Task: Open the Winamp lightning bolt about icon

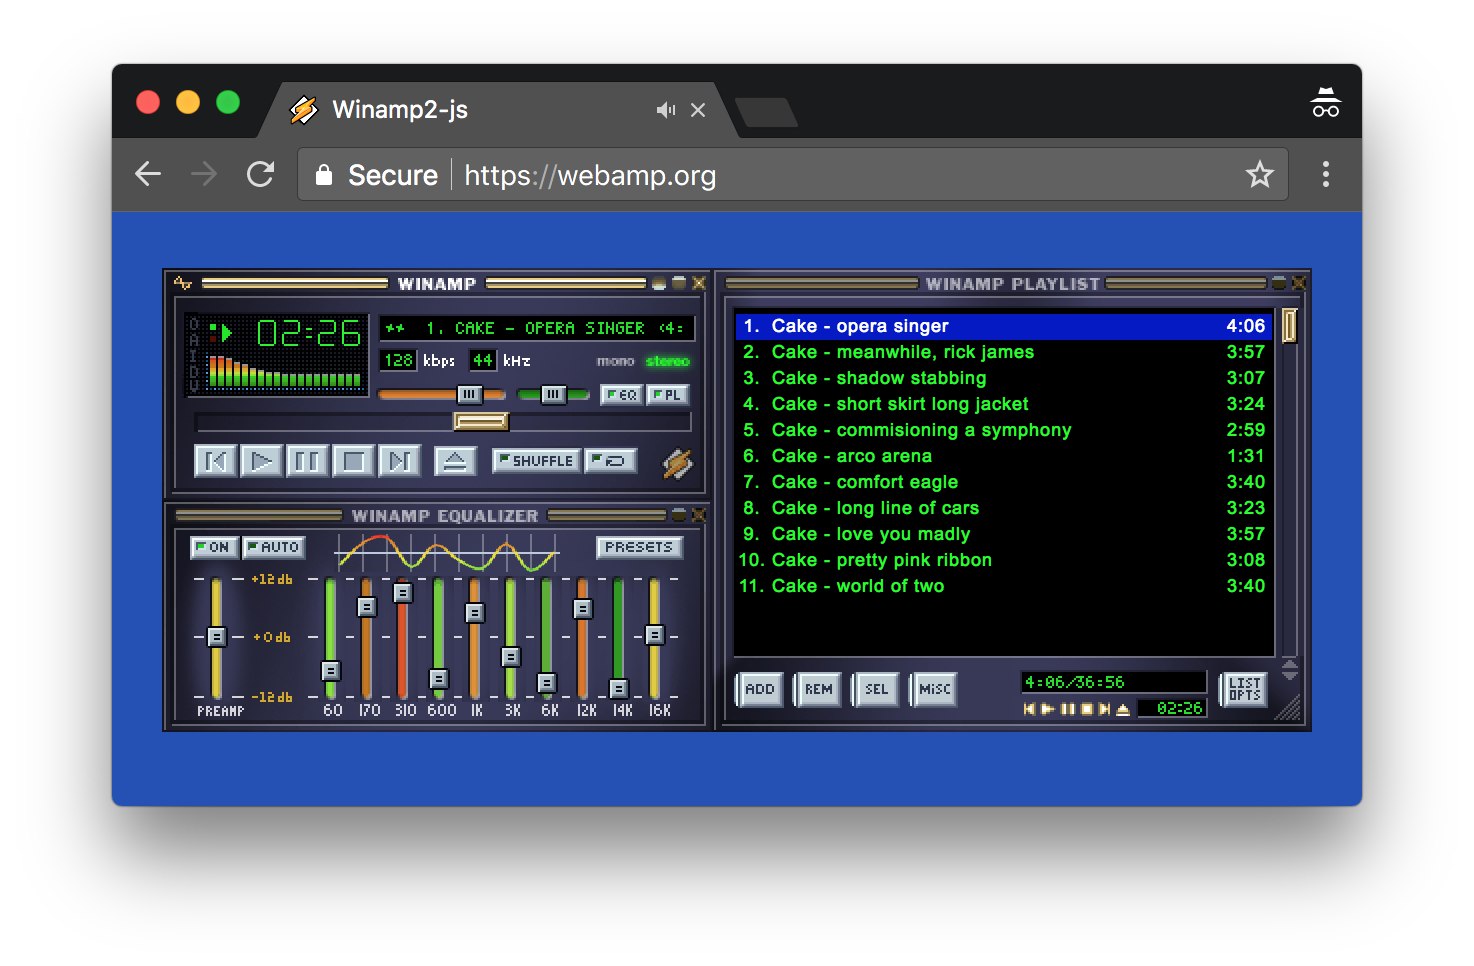Action: (677, 462)
